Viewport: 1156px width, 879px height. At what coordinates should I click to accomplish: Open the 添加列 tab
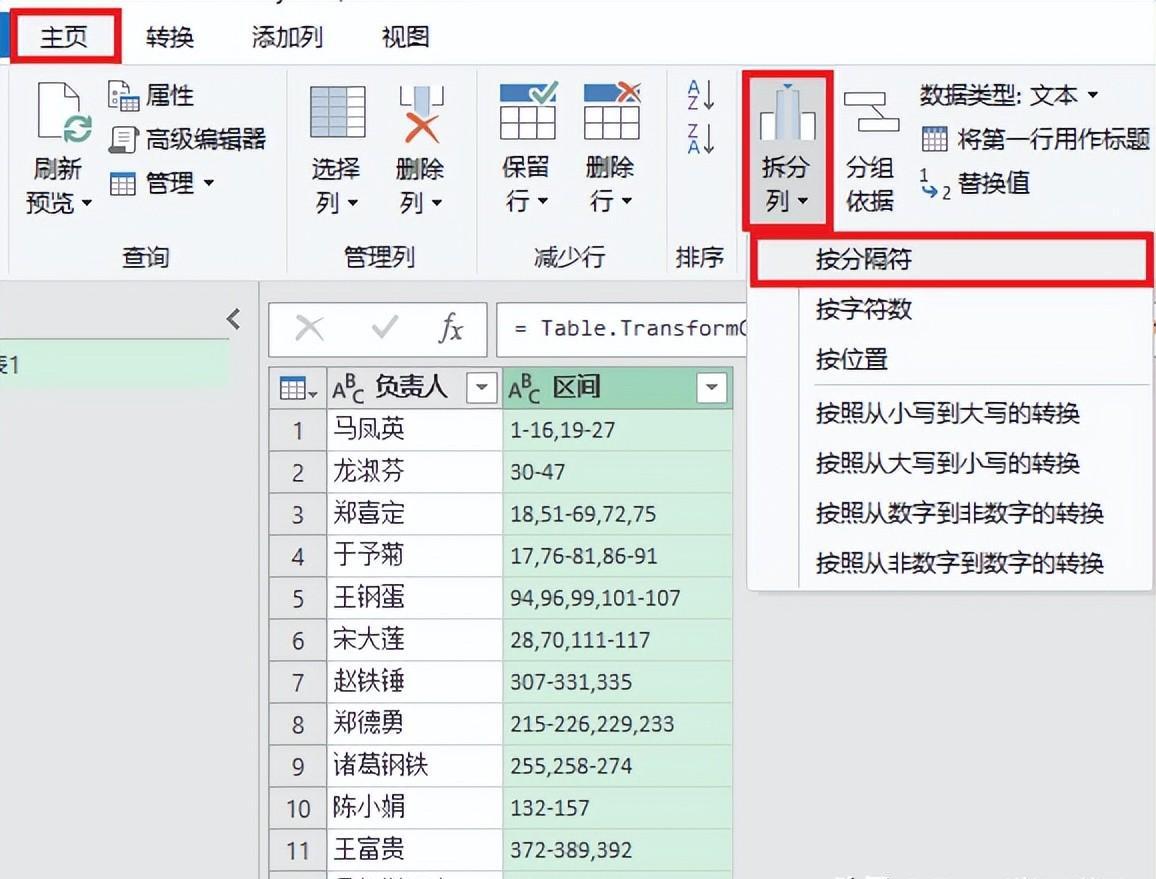(x=287, y=36)
